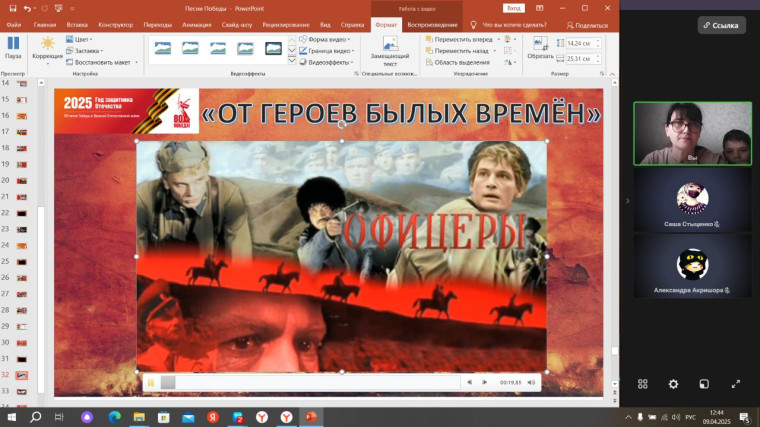Select the dark-framed fifth video style thumbnail

coord(273,48)
